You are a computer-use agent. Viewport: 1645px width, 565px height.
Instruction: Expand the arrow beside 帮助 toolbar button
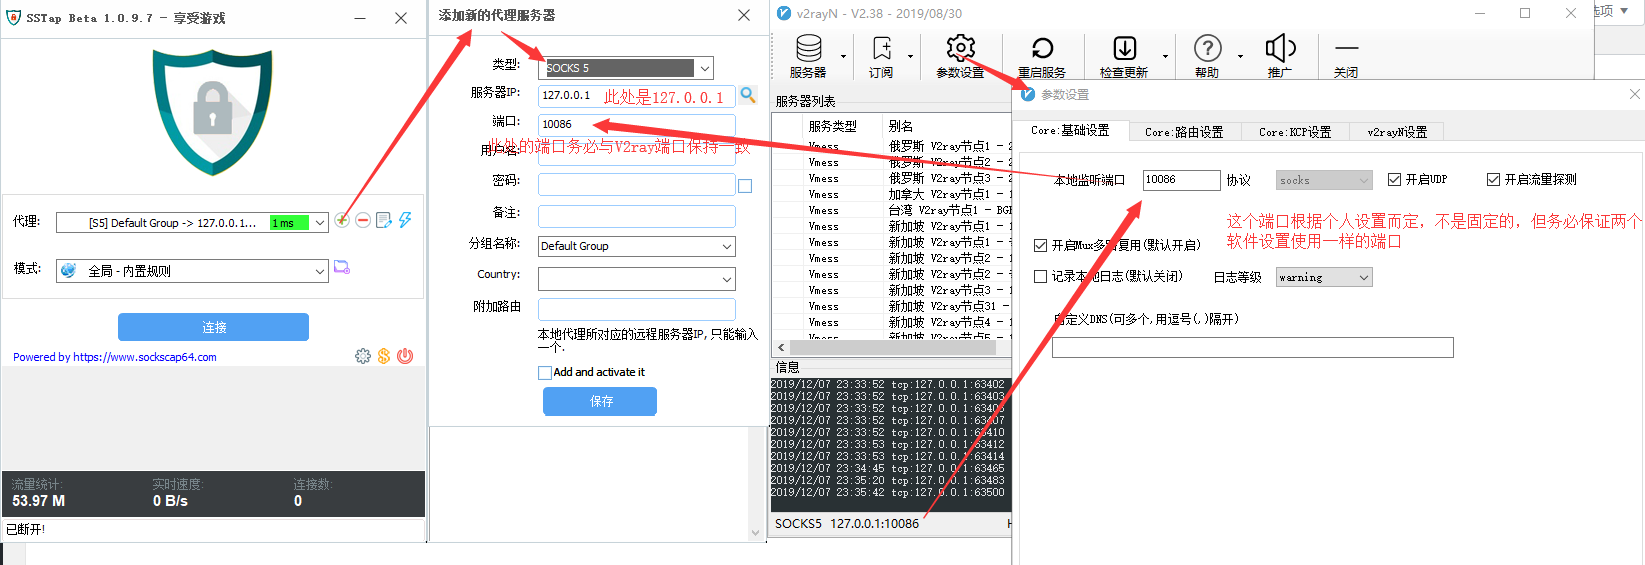[x=1240, y=57]
